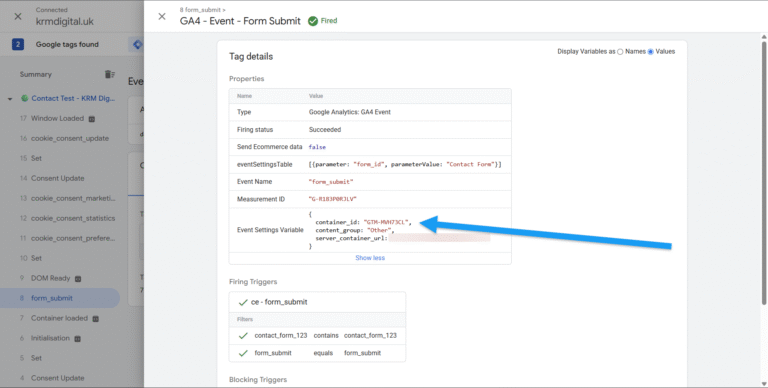Click the Show less link

coord(370,258)
